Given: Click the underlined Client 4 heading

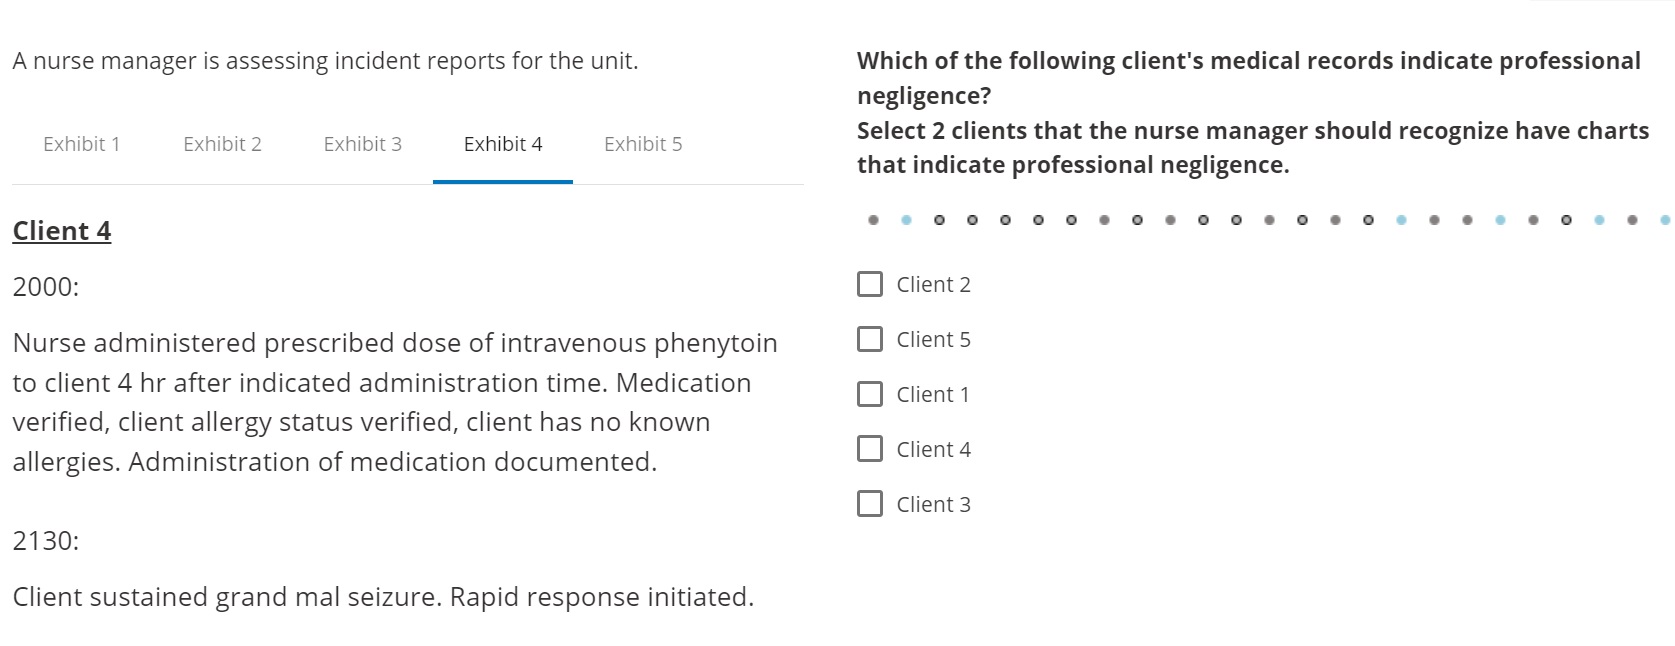Looking at the screenshot, I should 62,230.
